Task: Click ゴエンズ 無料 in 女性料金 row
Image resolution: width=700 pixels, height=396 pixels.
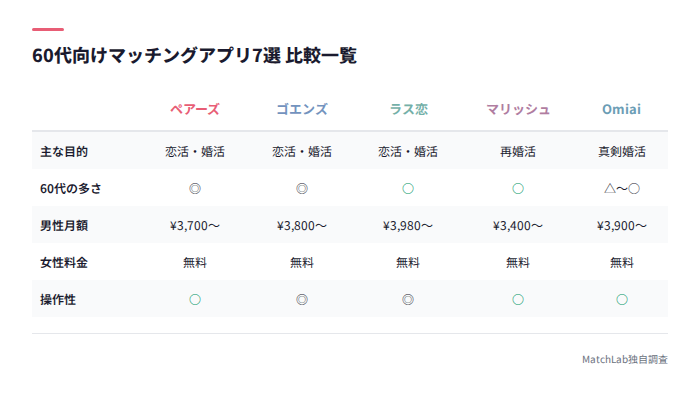Action: (302, 263)
